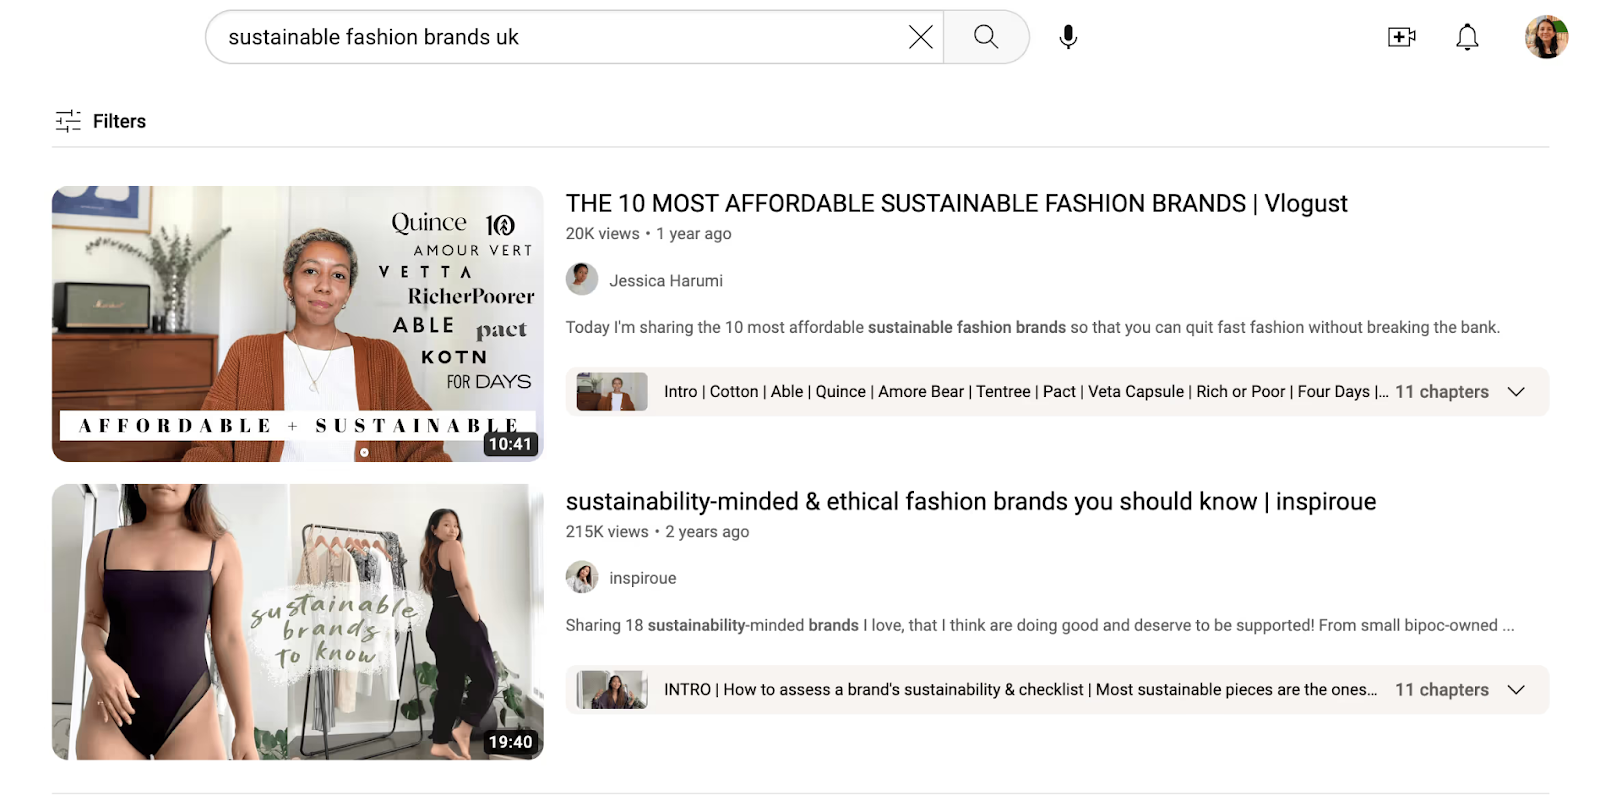Open the 10 Most Affordable Sustainable Fashion Brands title

956,203
